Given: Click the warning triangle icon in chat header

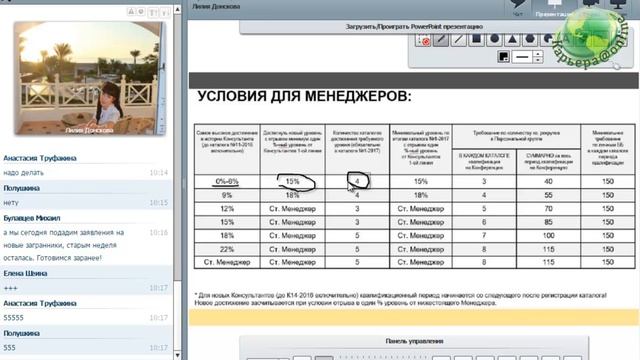Looking at the screenshot, I should (x=131, y=11).
